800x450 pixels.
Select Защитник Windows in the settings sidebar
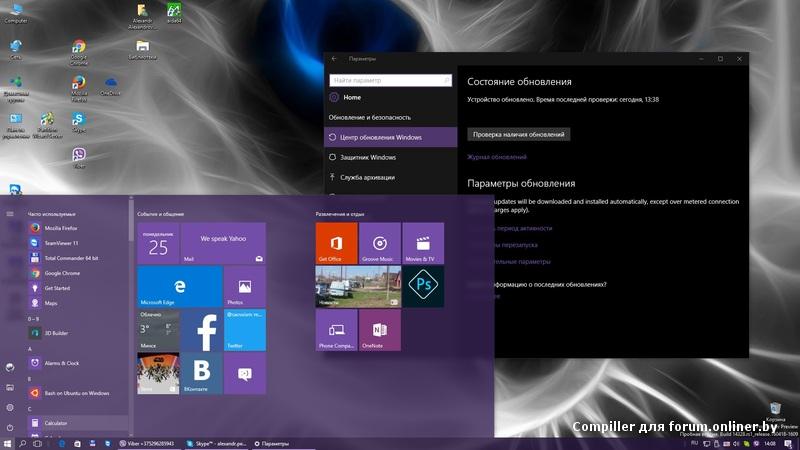367,157
